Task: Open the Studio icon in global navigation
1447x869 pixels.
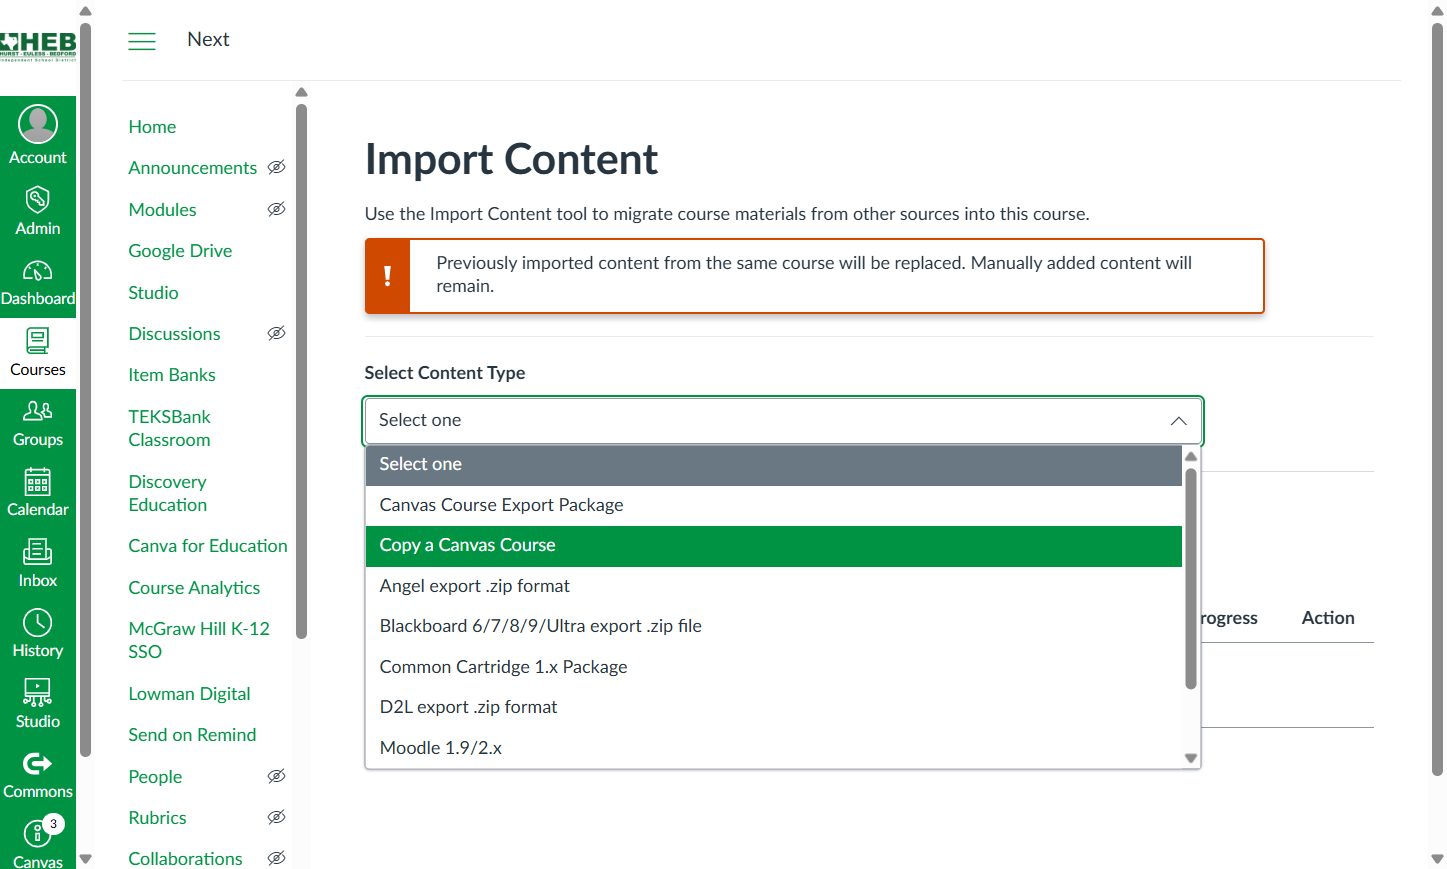Action: point(38,693)
